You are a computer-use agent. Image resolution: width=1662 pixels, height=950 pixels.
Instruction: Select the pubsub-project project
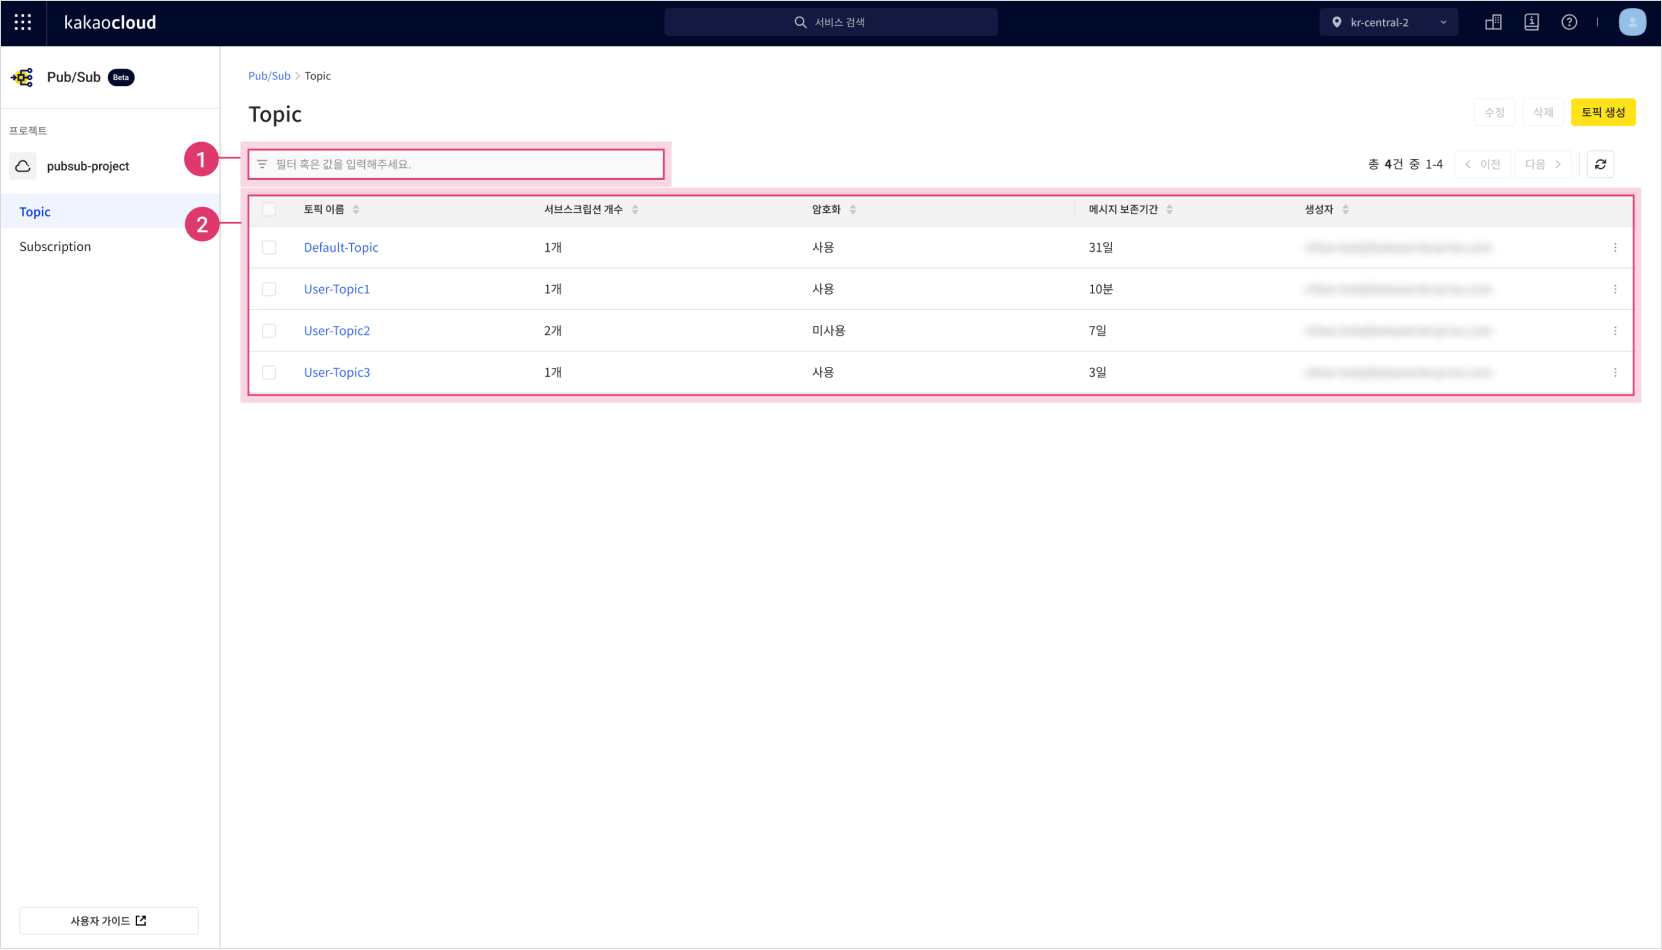(x=88, y=166)
